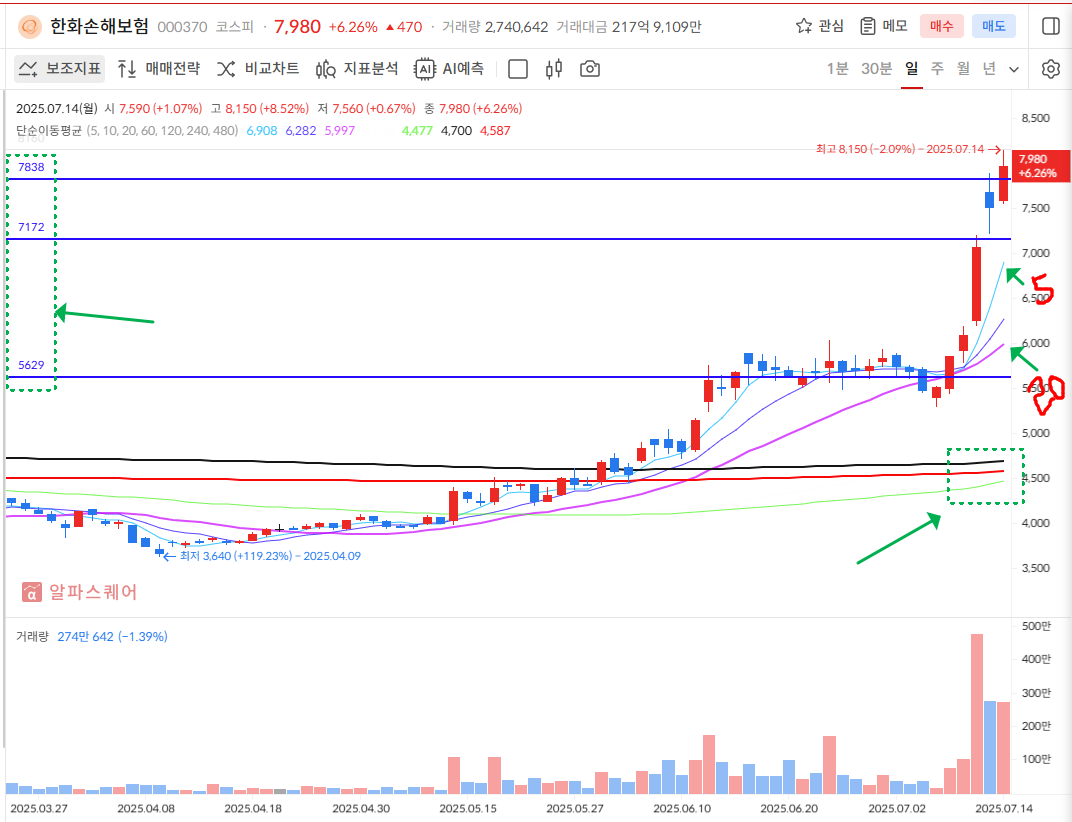Click the 한화손해보험 company logo icon
Image resolution: width=1072 pixels, height=822 pixels.
pyautogui.click(x=29, y=27)
